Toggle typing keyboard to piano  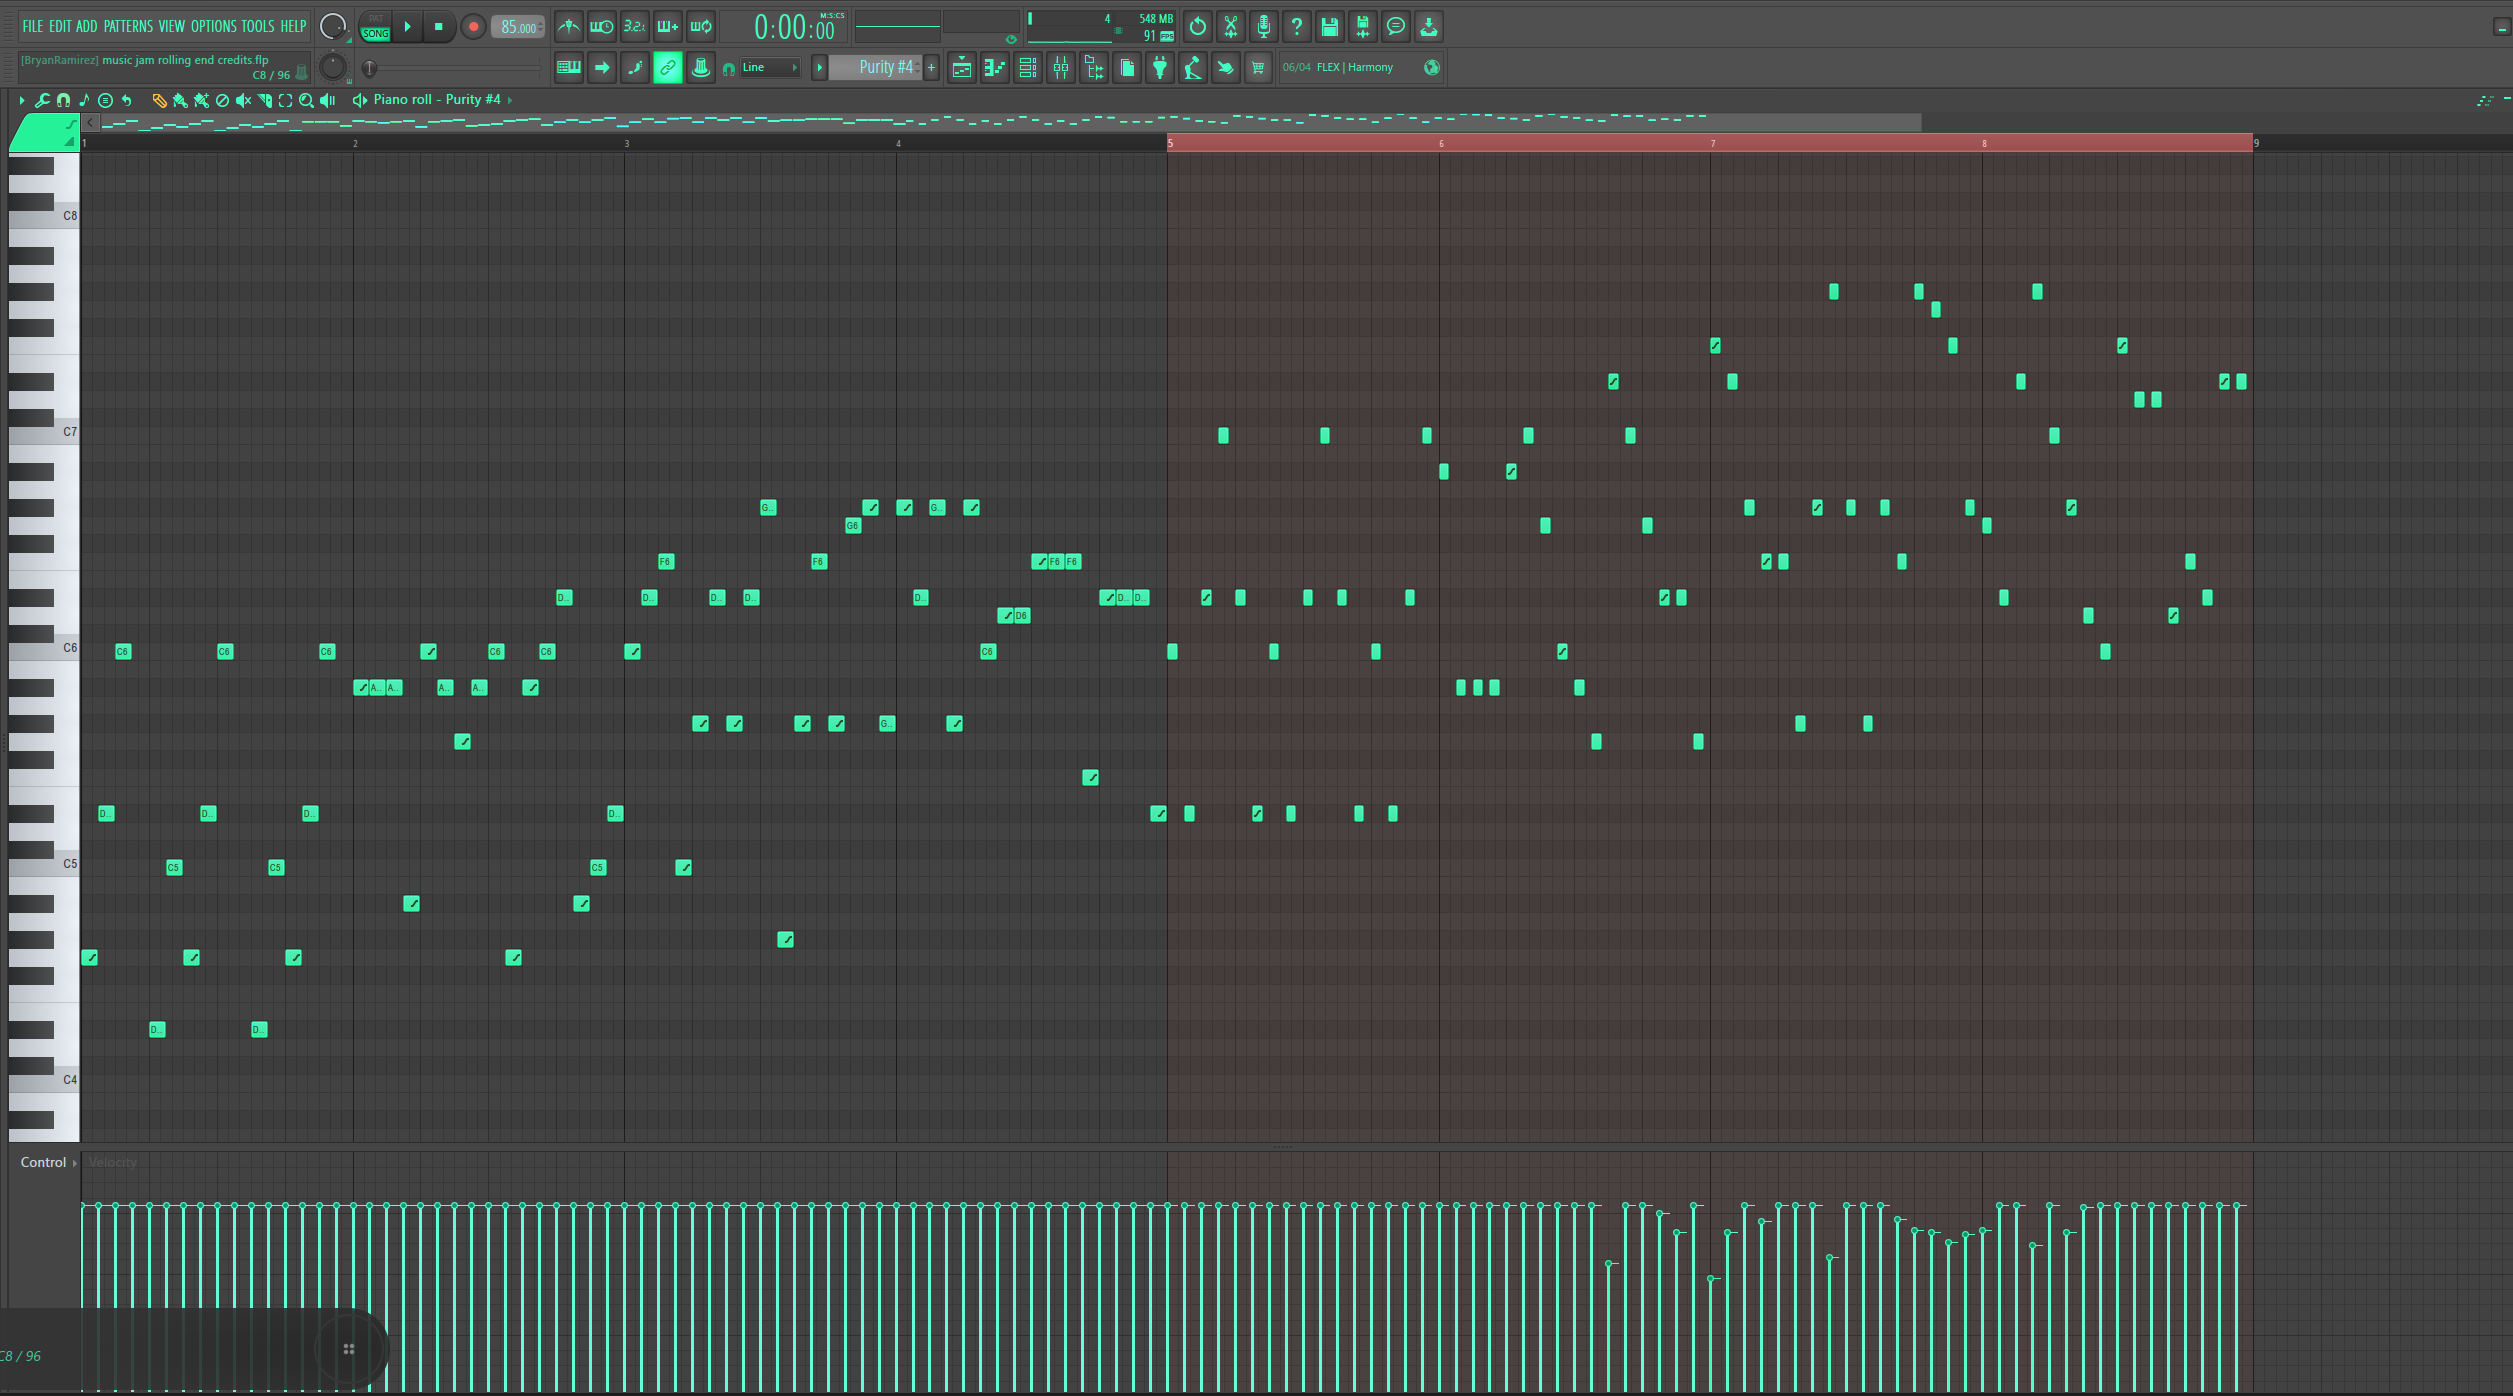click(x=569, y=67)
